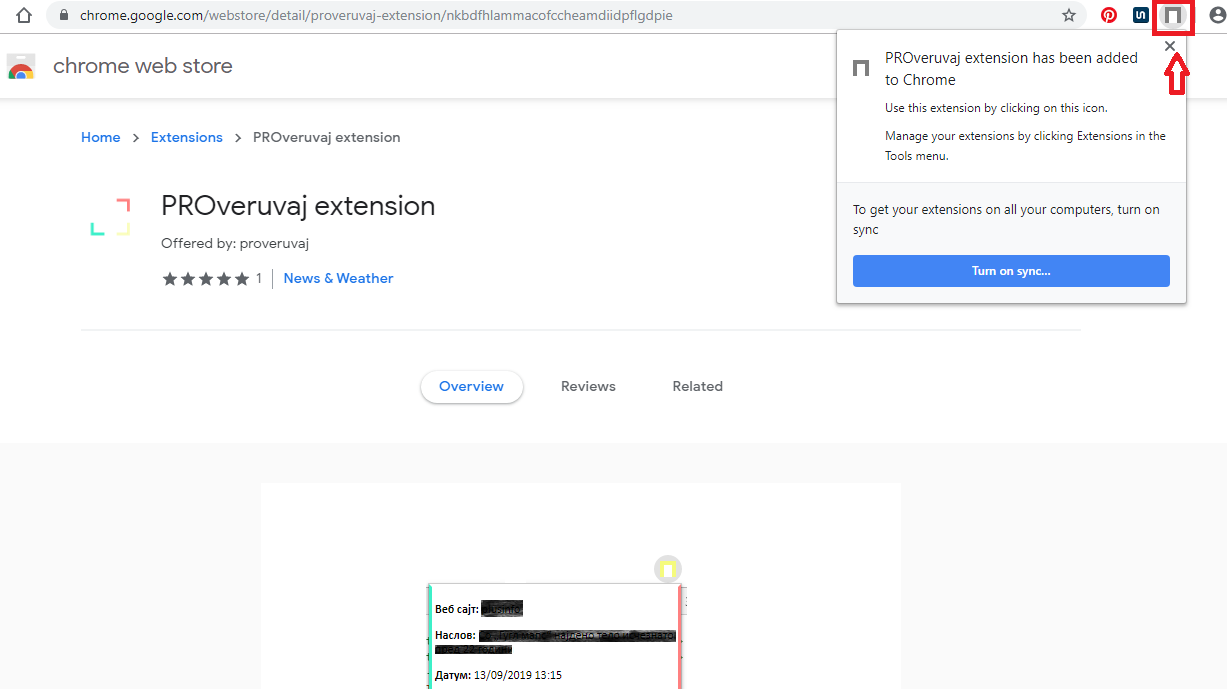Click the five-star rating

[x=205, y=279]
